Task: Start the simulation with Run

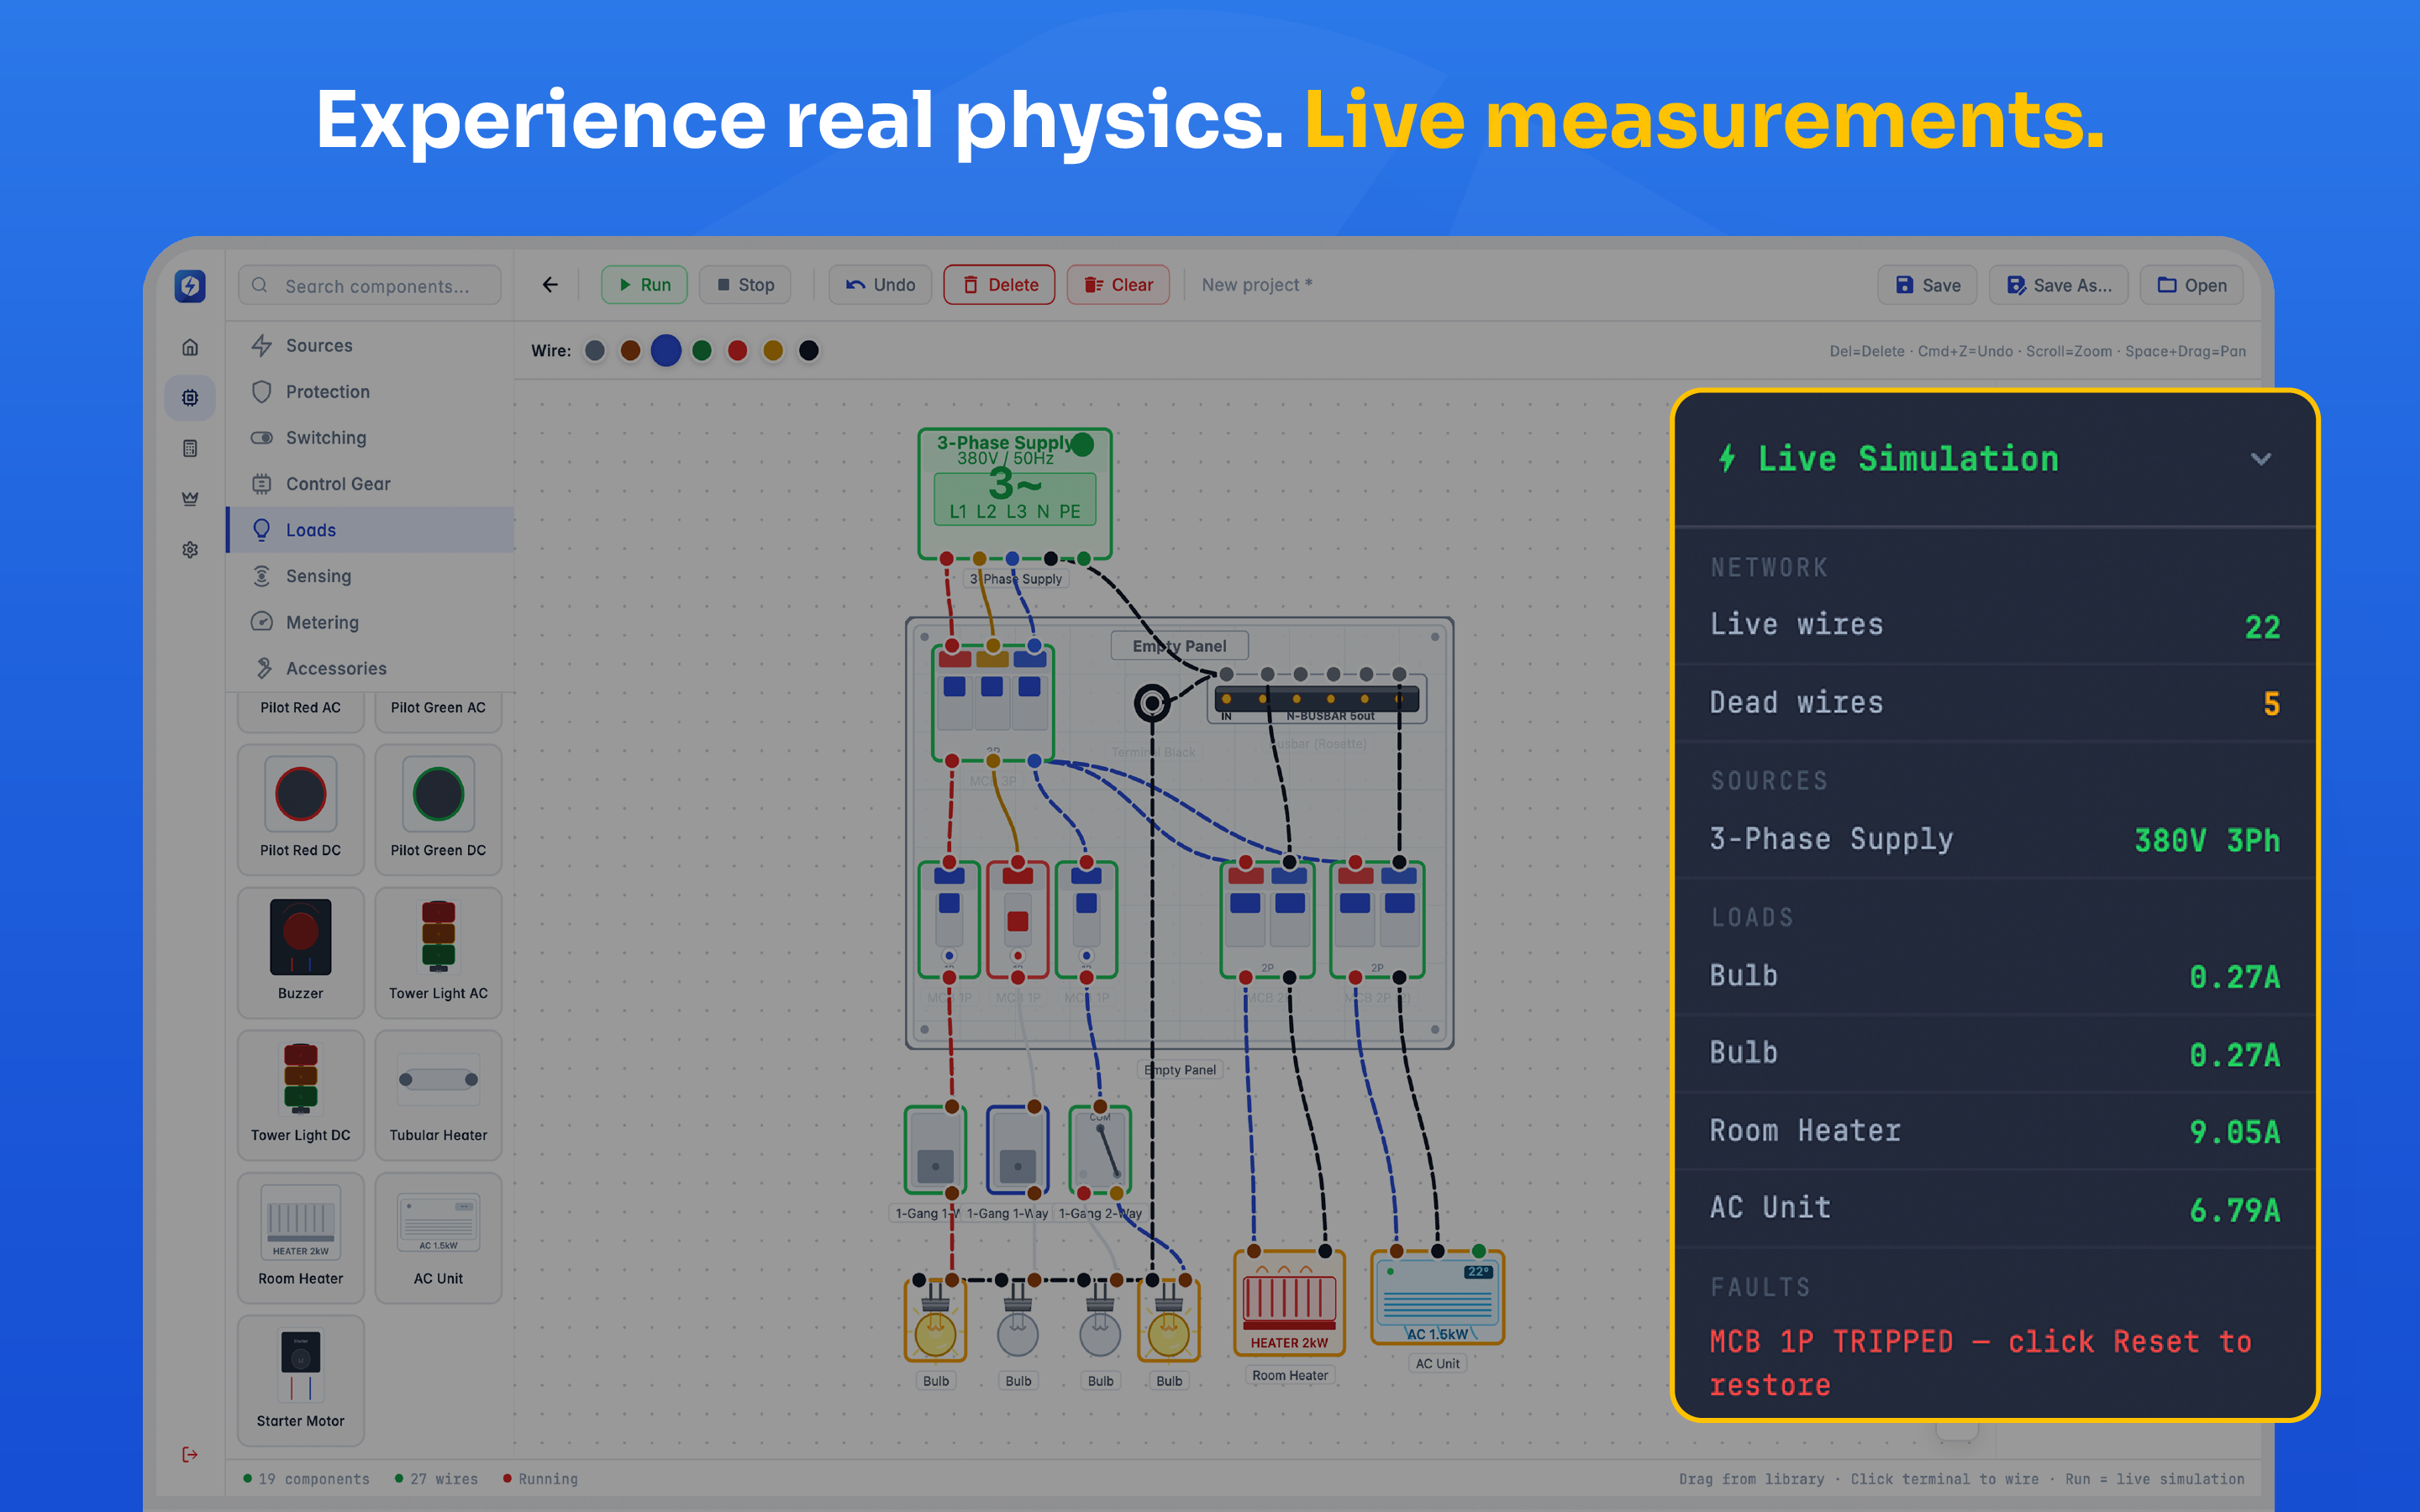Action: point(644,285)
